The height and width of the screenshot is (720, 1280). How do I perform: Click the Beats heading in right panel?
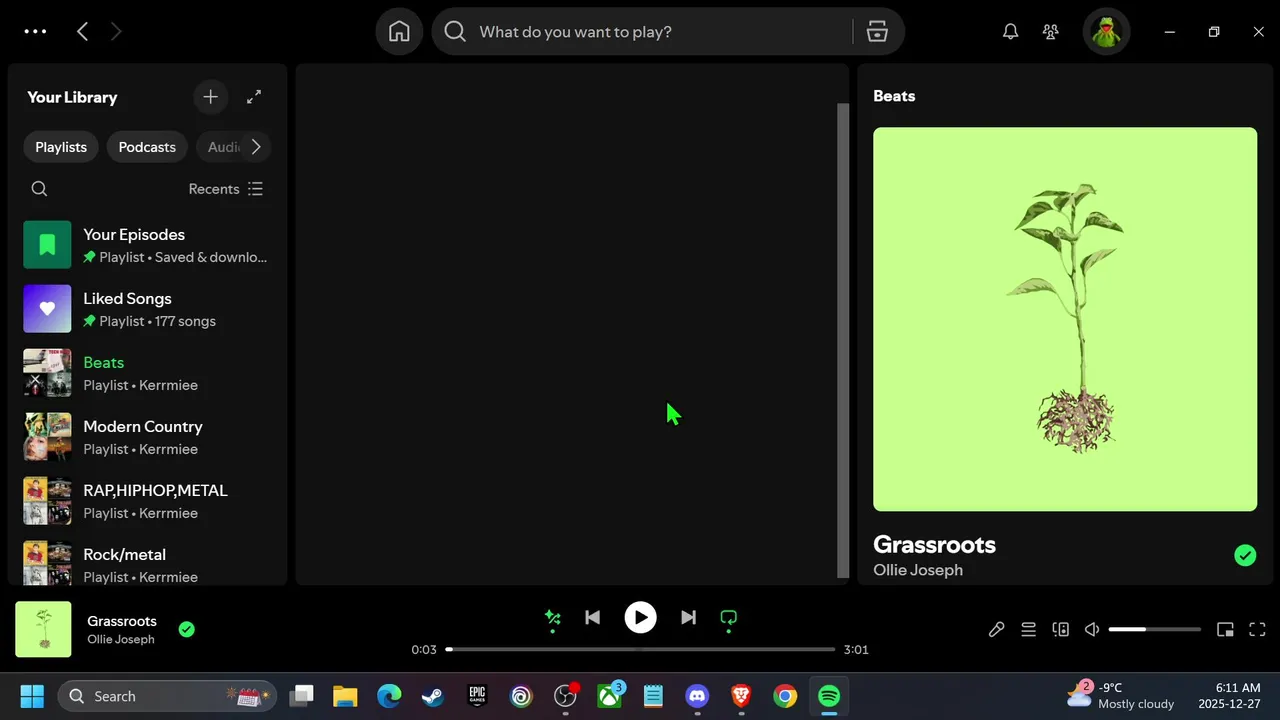pos(894,96)
